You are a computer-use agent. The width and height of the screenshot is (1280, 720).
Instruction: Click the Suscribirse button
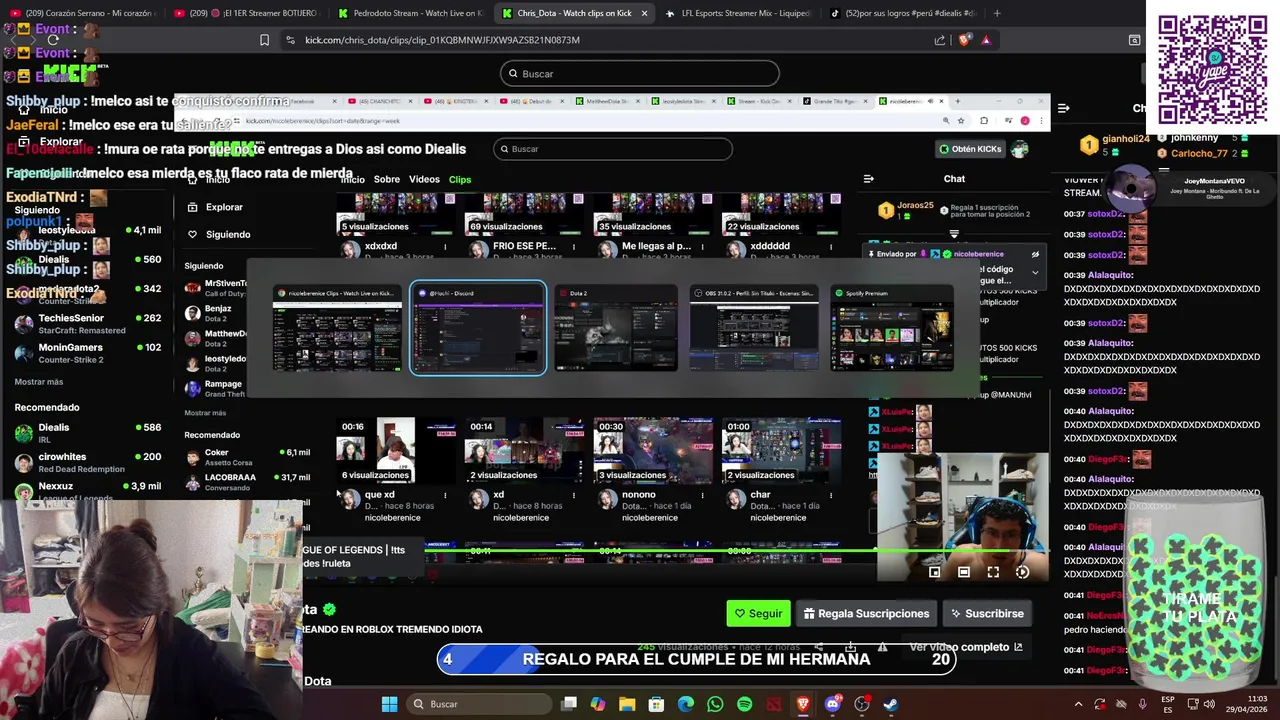tap(987, 613)
